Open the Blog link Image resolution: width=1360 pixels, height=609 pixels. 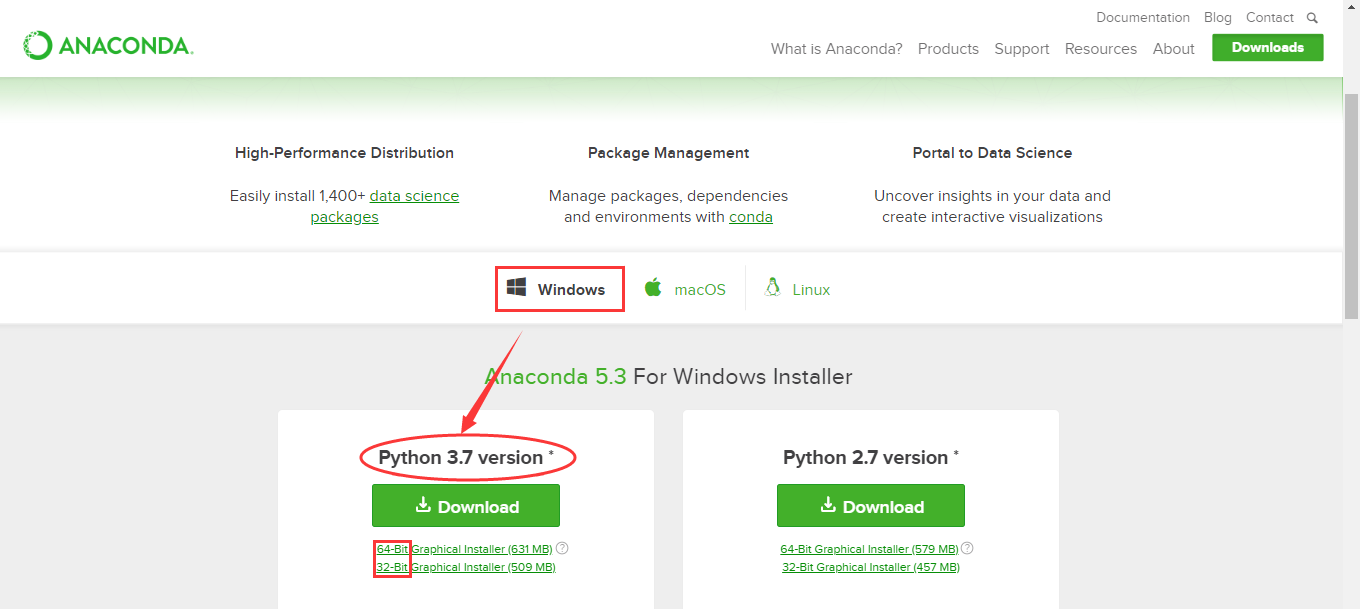pyautogui.click(x=1218, y=17)
